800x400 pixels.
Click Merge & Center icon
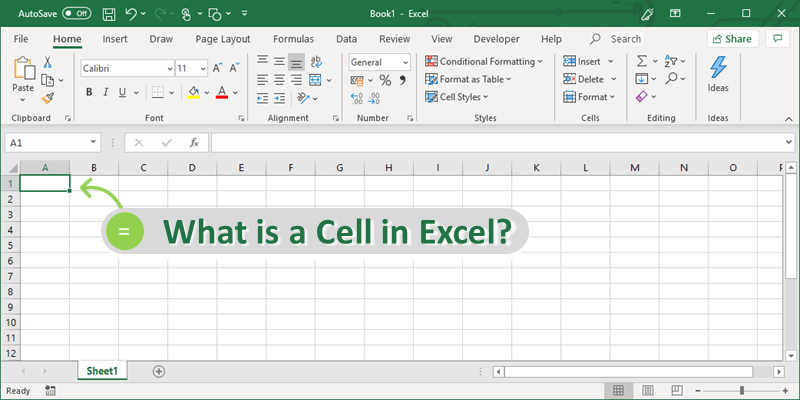(315, 80)
